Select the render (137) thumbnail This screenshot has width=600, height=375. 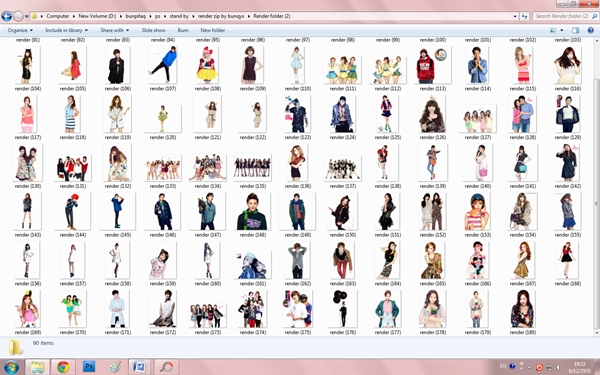coord(342,168)
